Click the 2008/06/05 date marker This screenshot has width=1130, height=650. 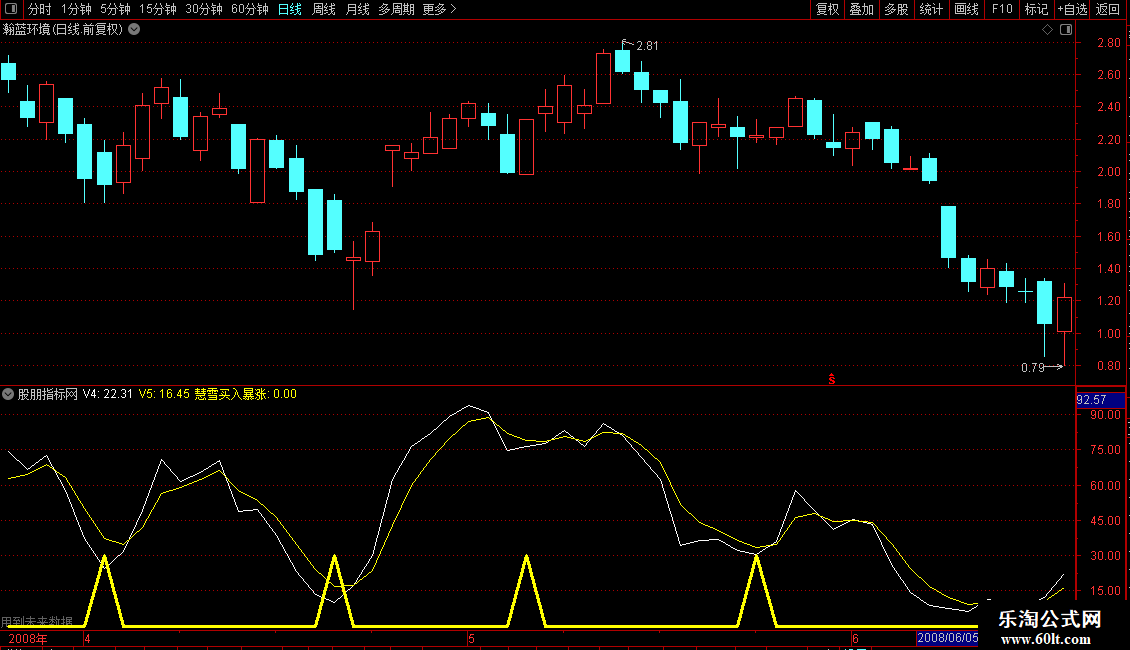pyautogui.click(x=948, y=638)
